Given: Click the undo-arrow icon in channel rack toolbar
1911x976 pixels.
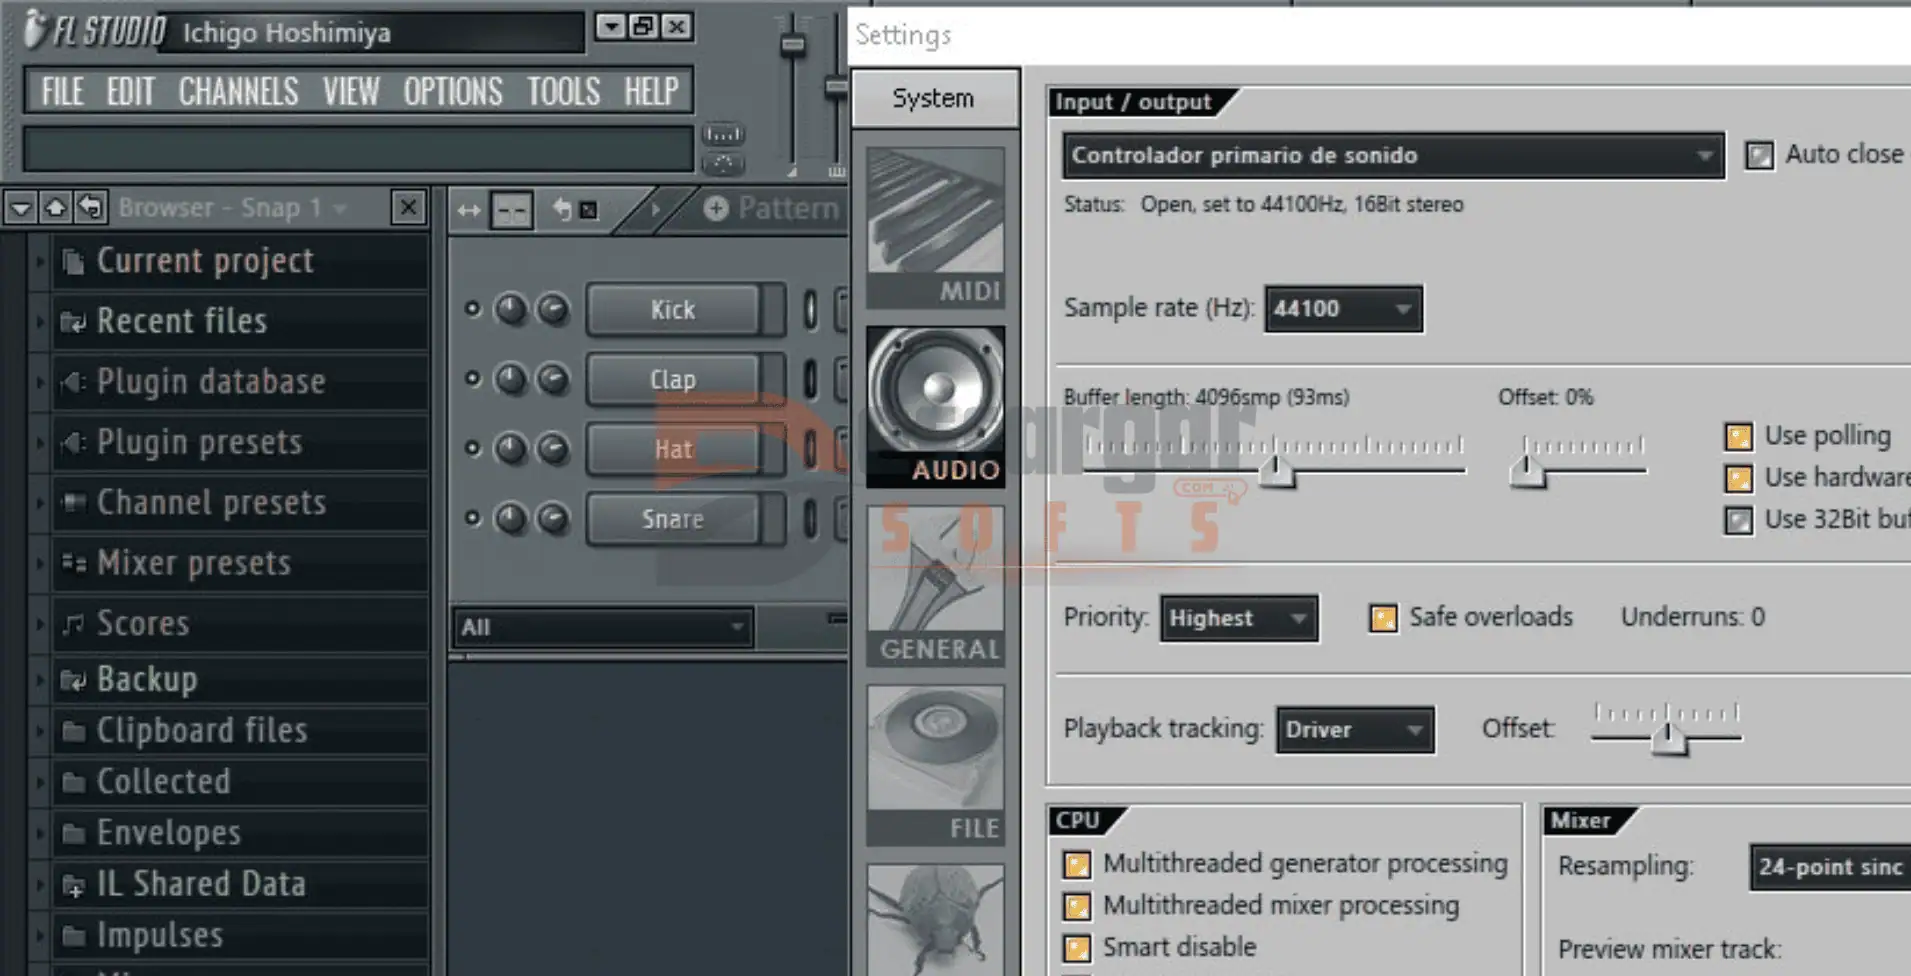Looking at the screenshot, I should pyautogui.click(x=563, y=209).
